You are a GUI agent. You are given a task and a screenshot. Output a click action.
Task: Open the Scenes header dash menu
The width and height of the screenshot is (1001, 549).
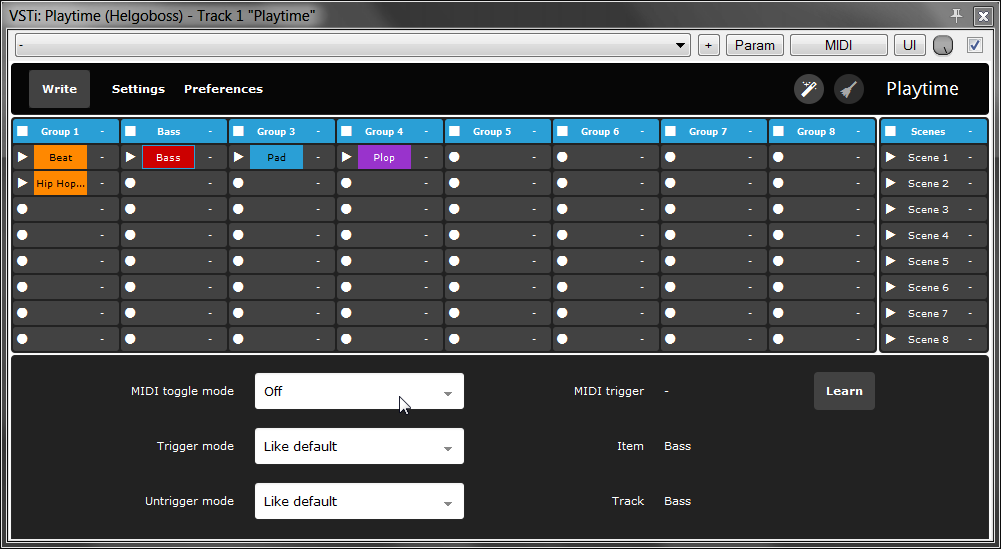pos(970,131)
